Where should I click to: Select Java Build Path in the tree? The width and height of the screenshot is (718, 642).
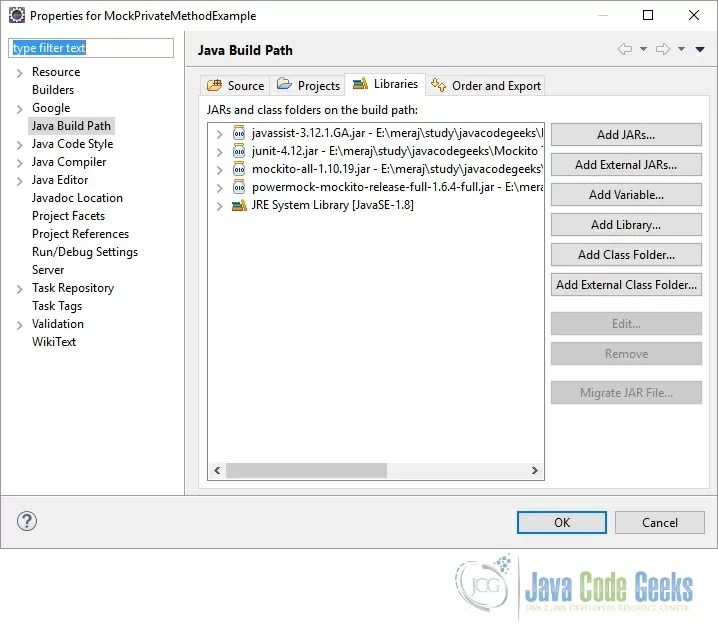point(71,126)
